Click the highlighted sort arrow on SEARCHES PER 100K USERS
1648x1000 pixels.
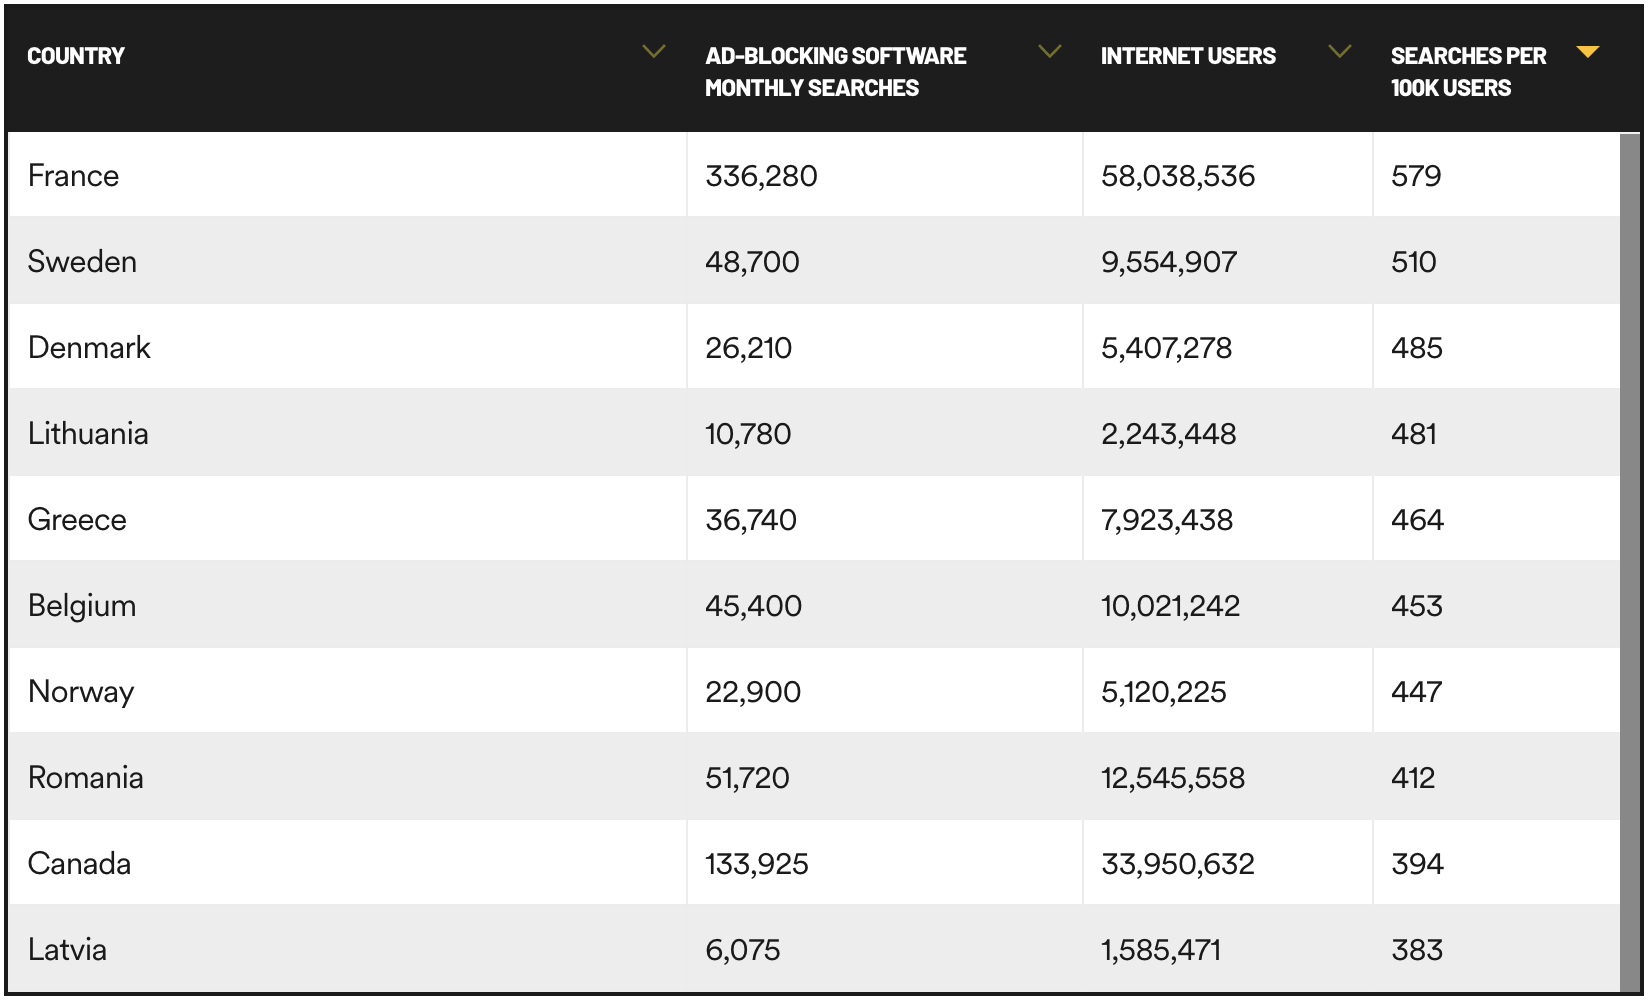(x=1589, y=53)
